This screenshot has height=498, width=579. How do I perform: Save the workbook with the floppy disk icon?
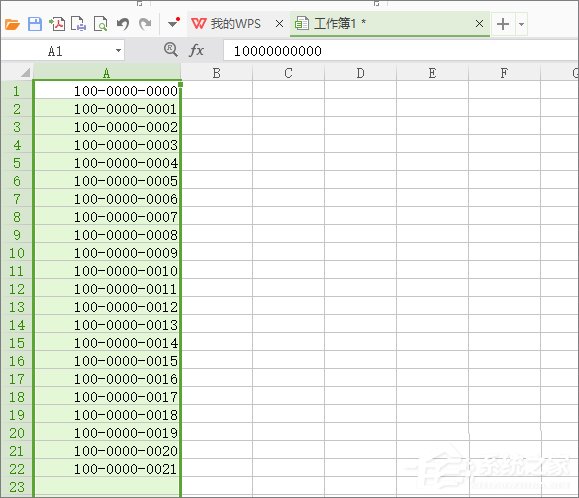click(35, 24)
